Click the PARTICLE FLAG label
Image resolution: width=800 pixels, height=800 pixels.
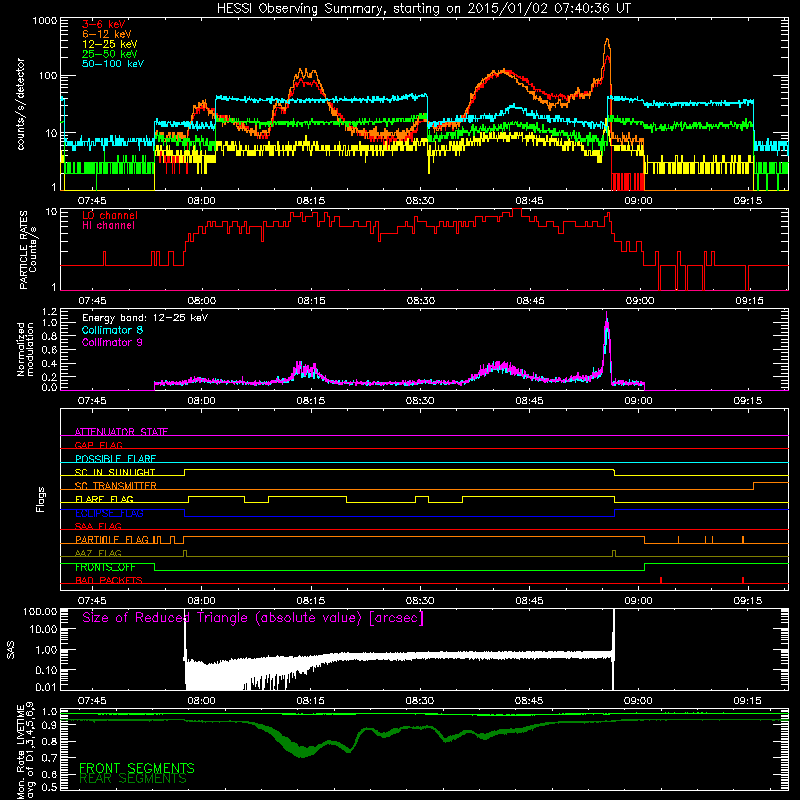coord(113,539)
